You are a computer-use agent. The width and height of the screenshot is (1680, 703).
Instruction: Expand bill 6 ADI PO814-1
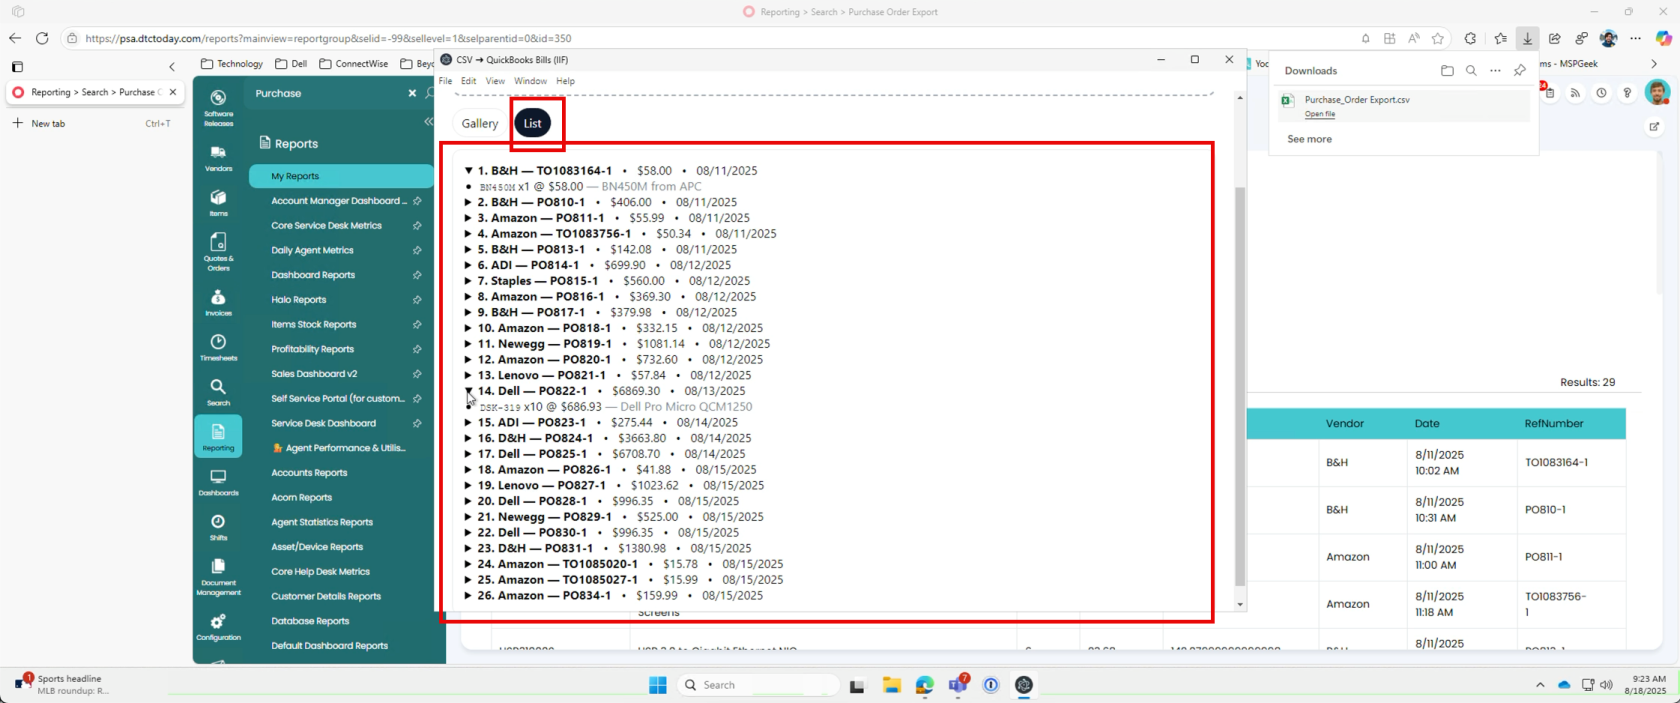tap(468, 265)
